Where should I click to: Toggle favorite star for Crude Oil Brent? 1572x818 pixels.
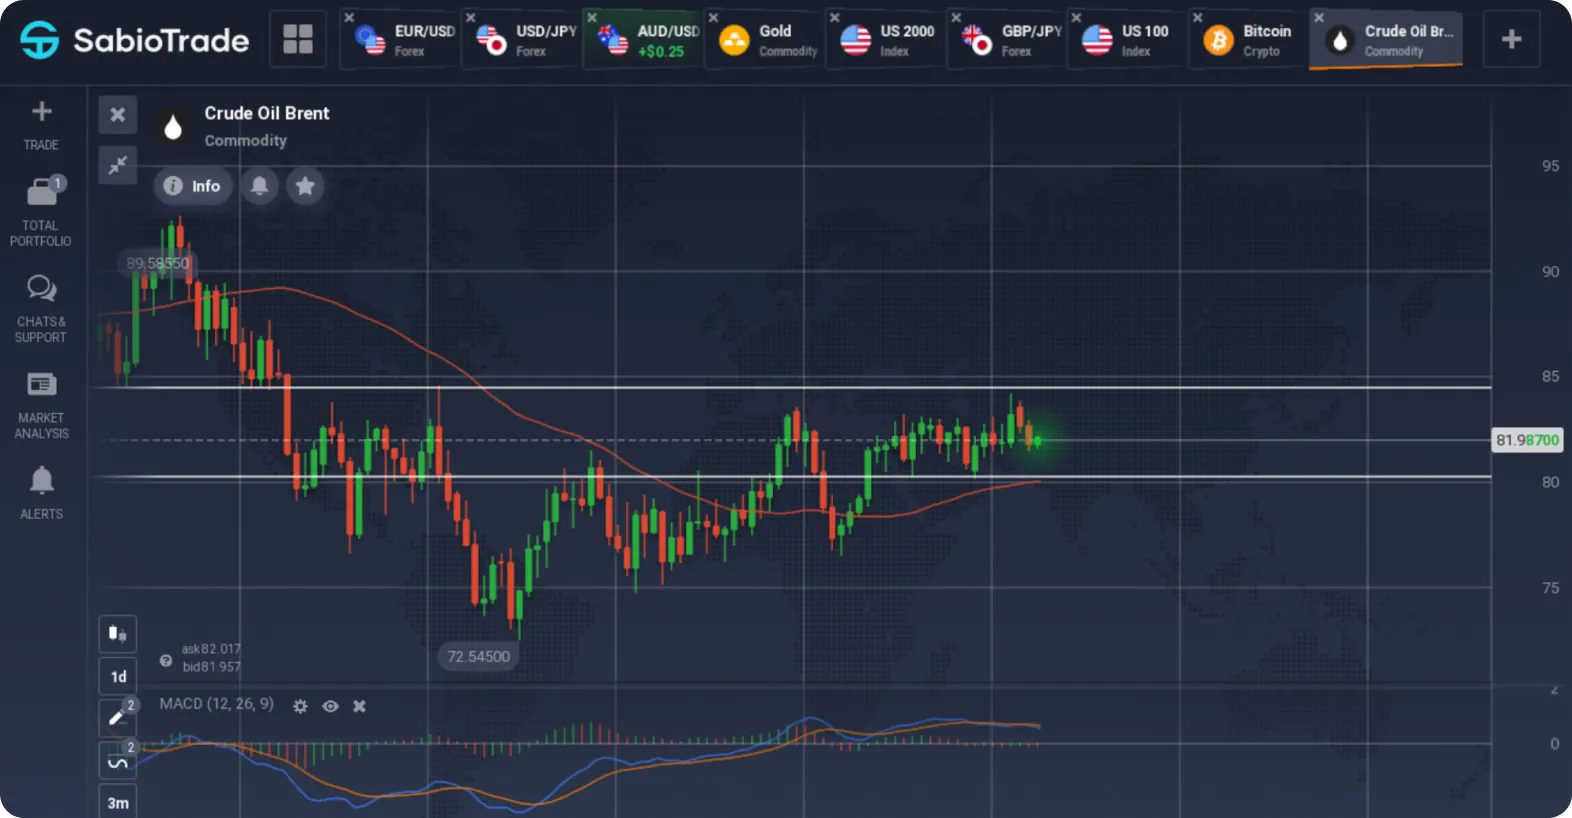tap(305, 186)
